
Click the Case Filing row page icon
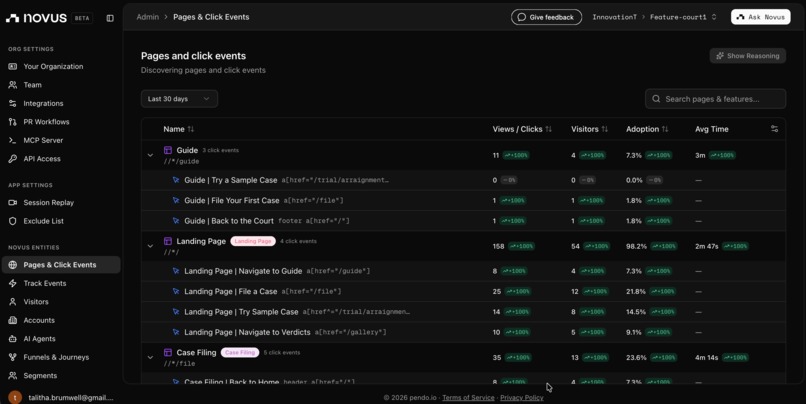coord(168,353)
